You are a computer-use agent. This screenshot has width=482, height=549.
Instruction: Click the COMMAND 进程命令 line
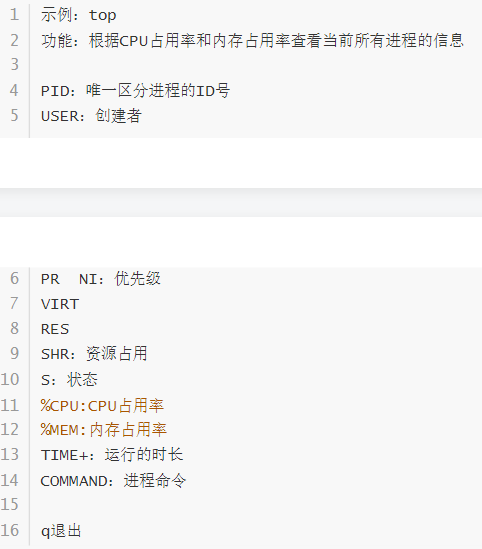coord(113,481)
